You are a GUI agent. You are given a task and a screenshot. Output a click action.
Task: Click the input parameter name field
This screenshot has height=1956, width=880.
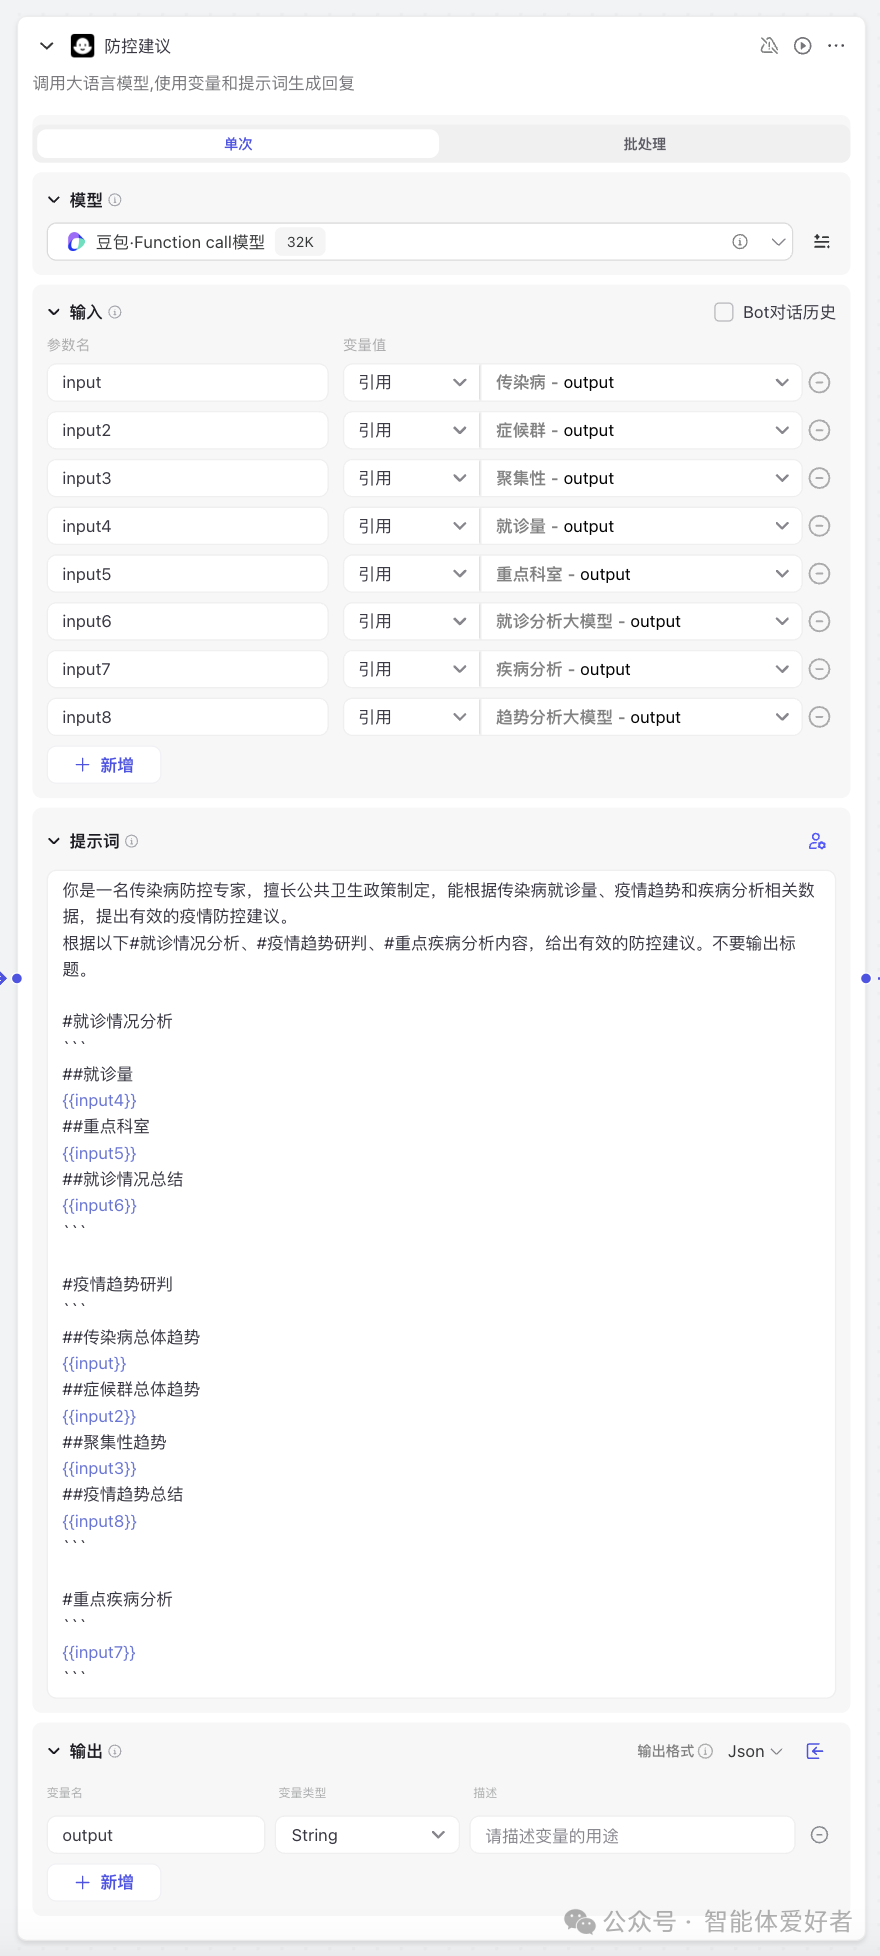click(x=187, y=383)
